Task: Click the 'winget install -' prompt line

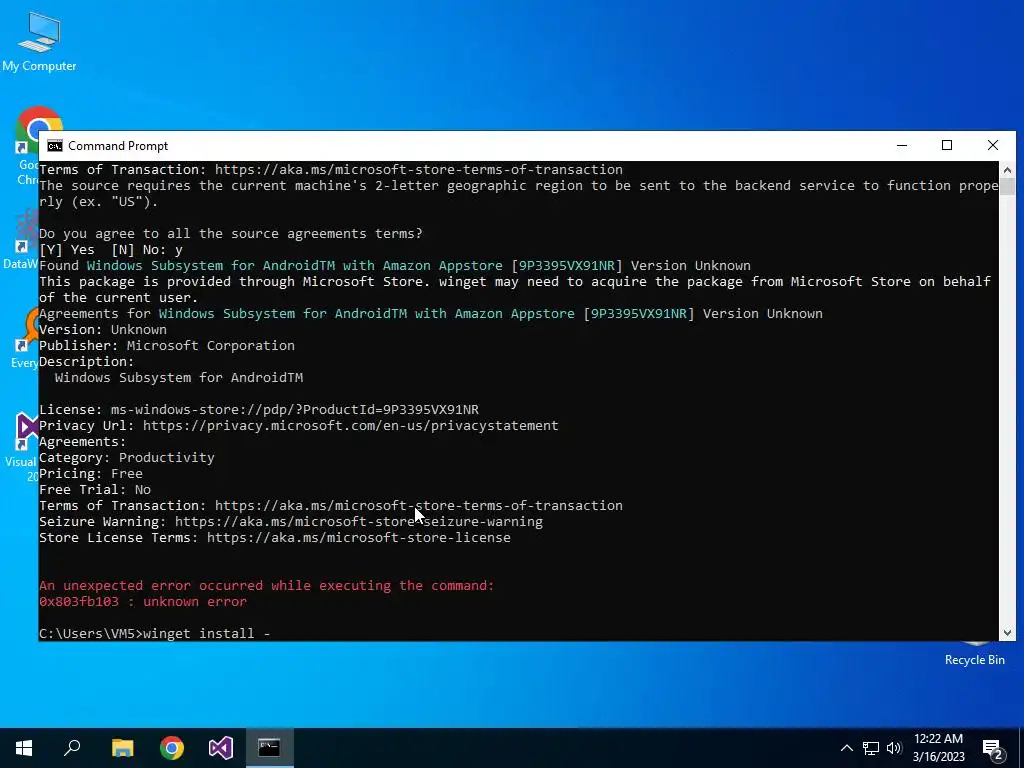Action: coord(155,633)
